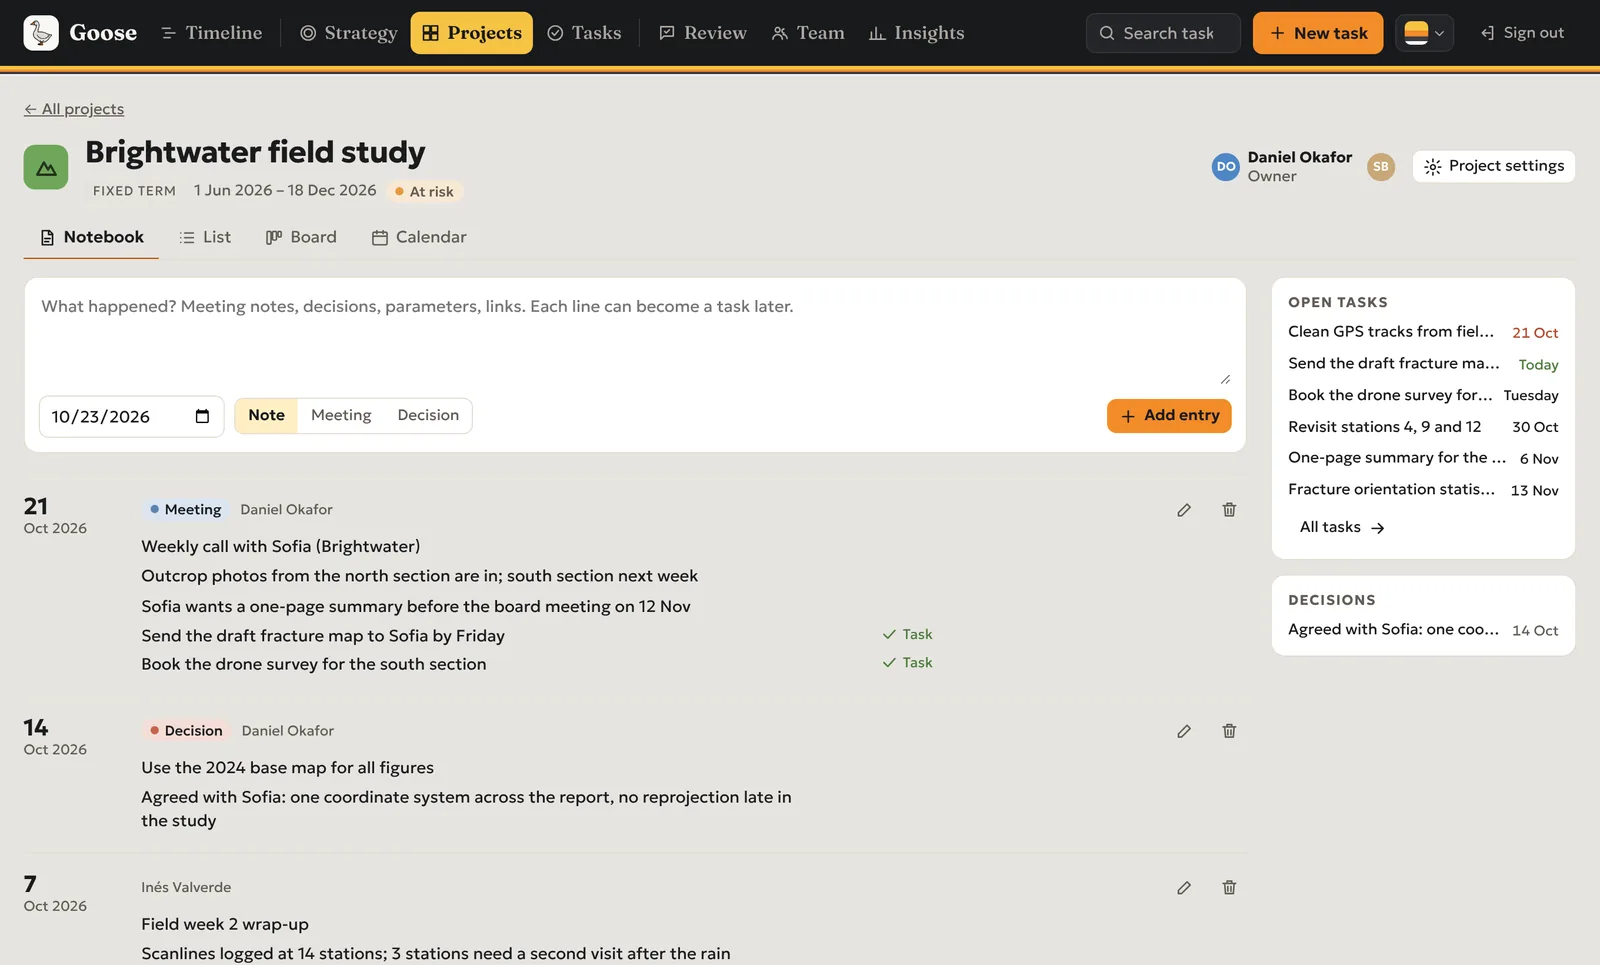Viewport: 1600px width, 965px height.
Task: Switch to the Board view tab
Action: (301, 237)
